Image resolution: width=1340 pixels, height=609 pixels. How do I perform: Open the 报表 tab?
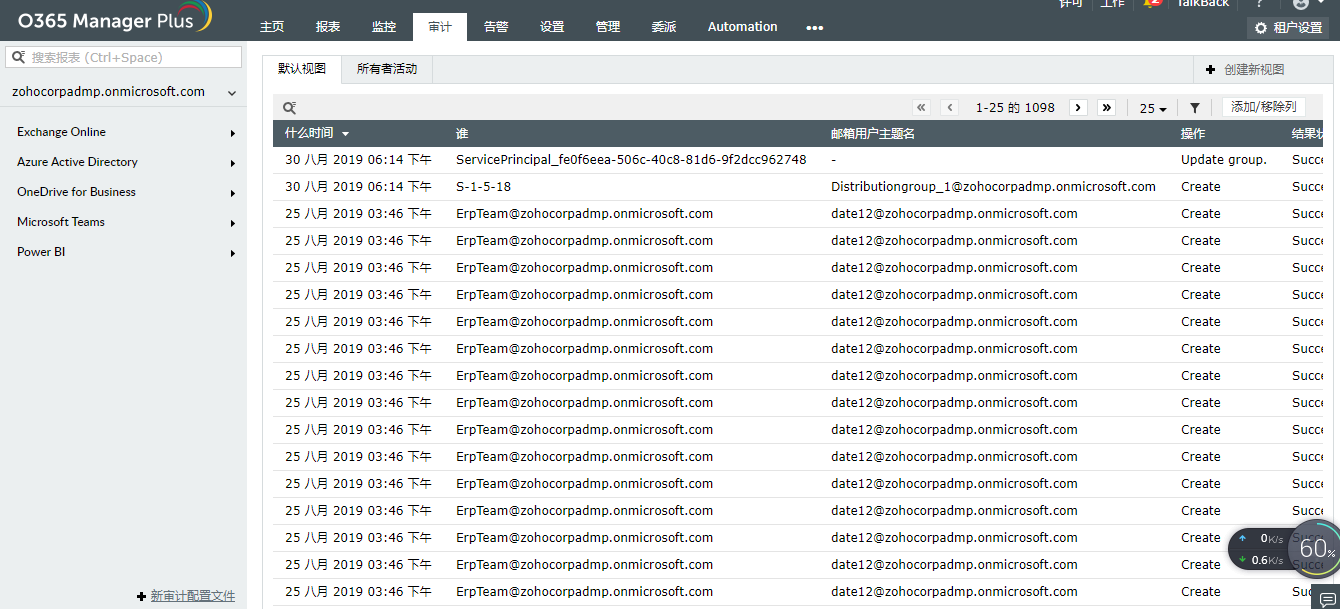tap(328, 27)
